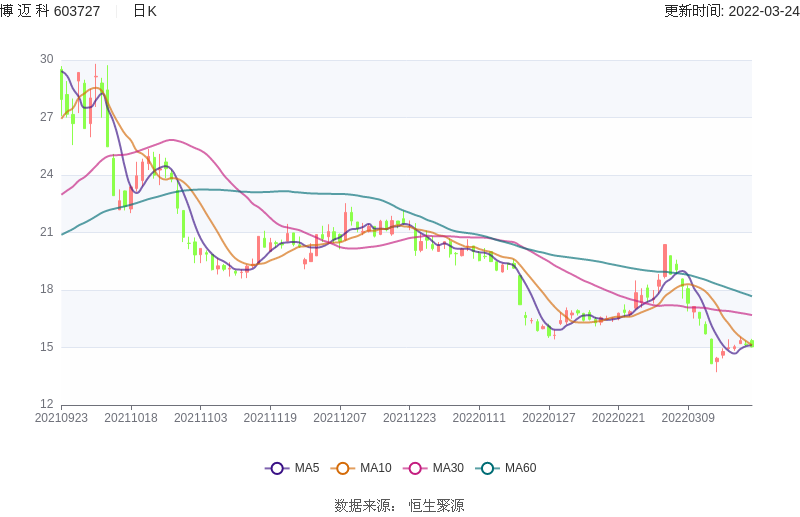Click the 30 price label on the y-axis
Screen dimensions: 800x517
tap(47, 59)
